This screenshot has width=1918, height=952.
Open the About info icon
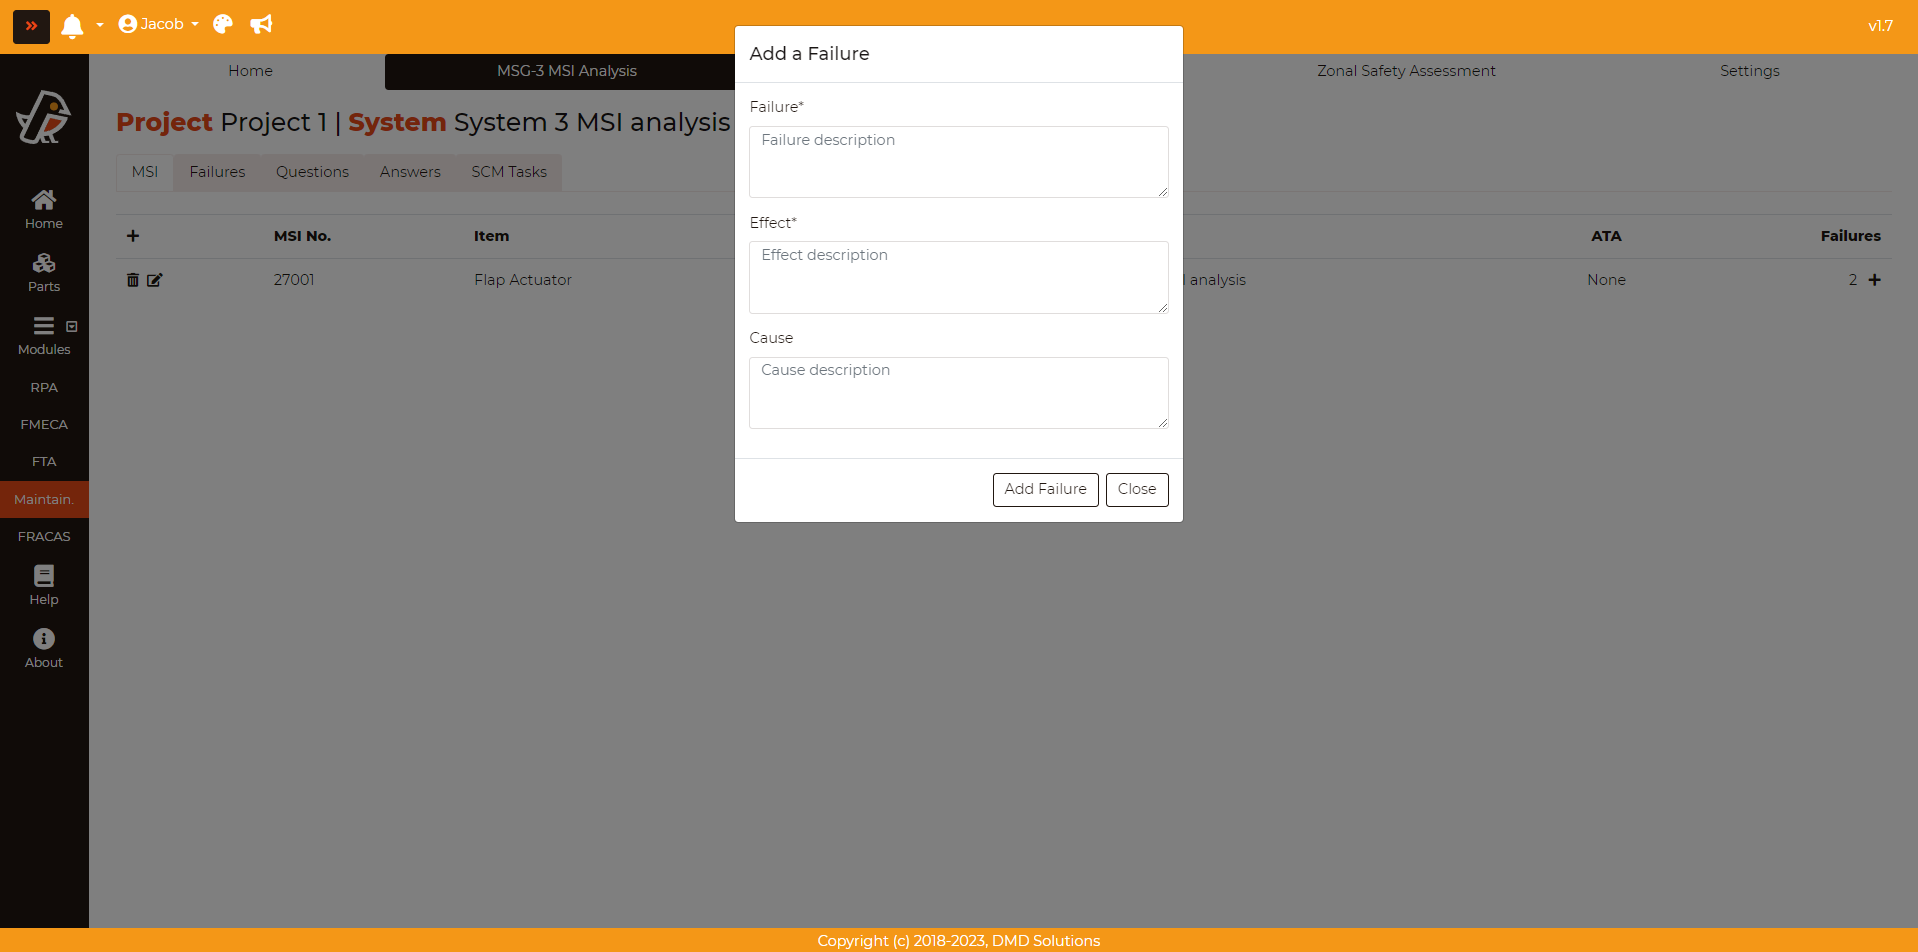click(44, 648)
